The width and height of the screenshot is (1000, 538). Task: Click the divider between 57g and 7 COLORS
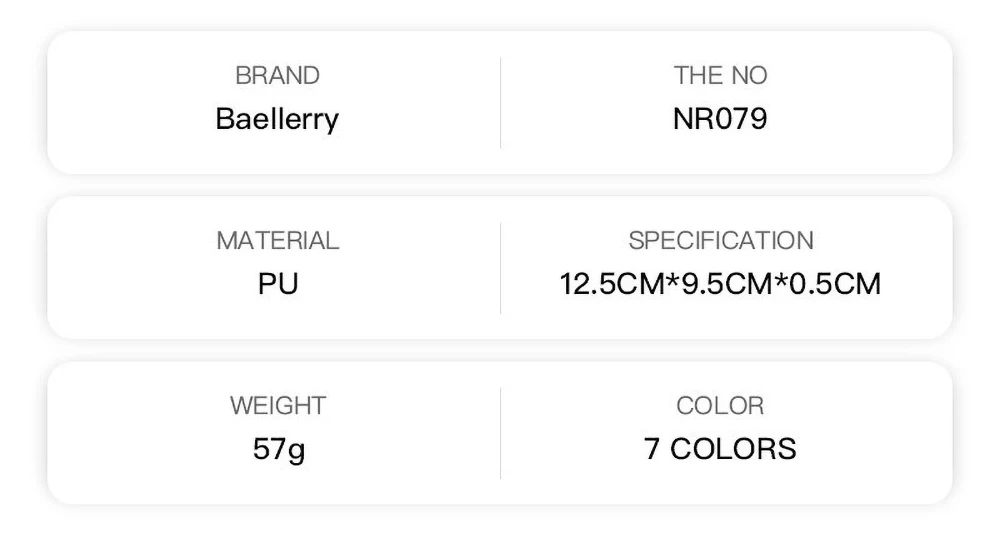click(500, 432)
